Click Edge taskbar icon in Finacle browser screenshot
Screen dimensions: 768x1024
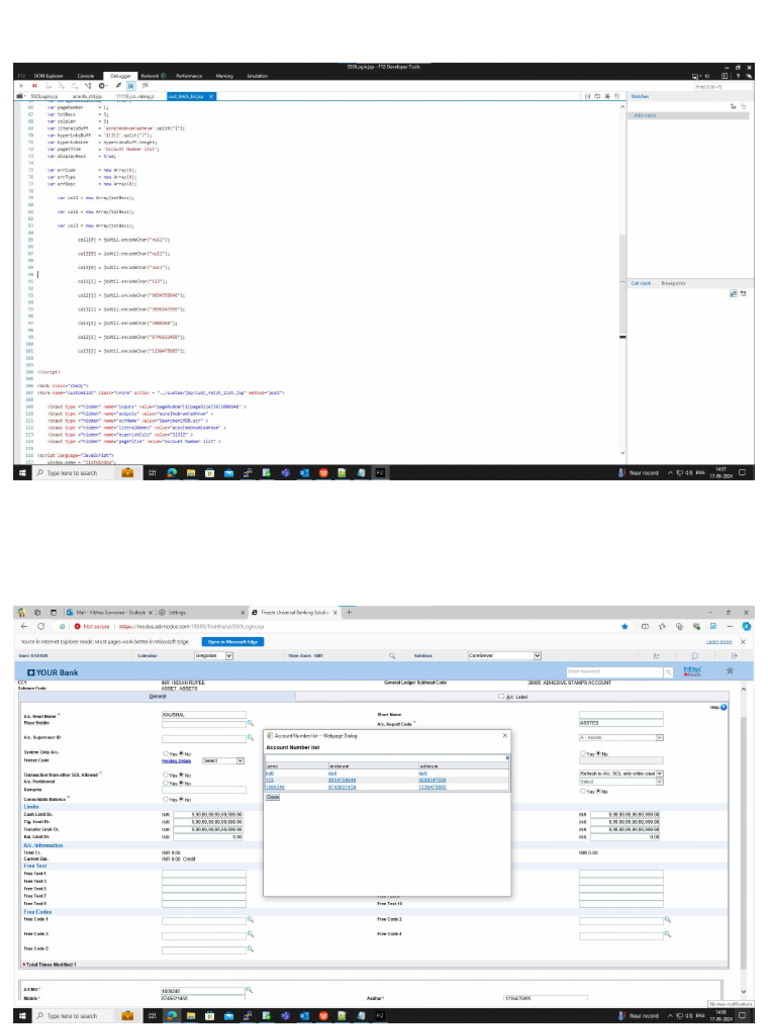(x=172, y=1016)
